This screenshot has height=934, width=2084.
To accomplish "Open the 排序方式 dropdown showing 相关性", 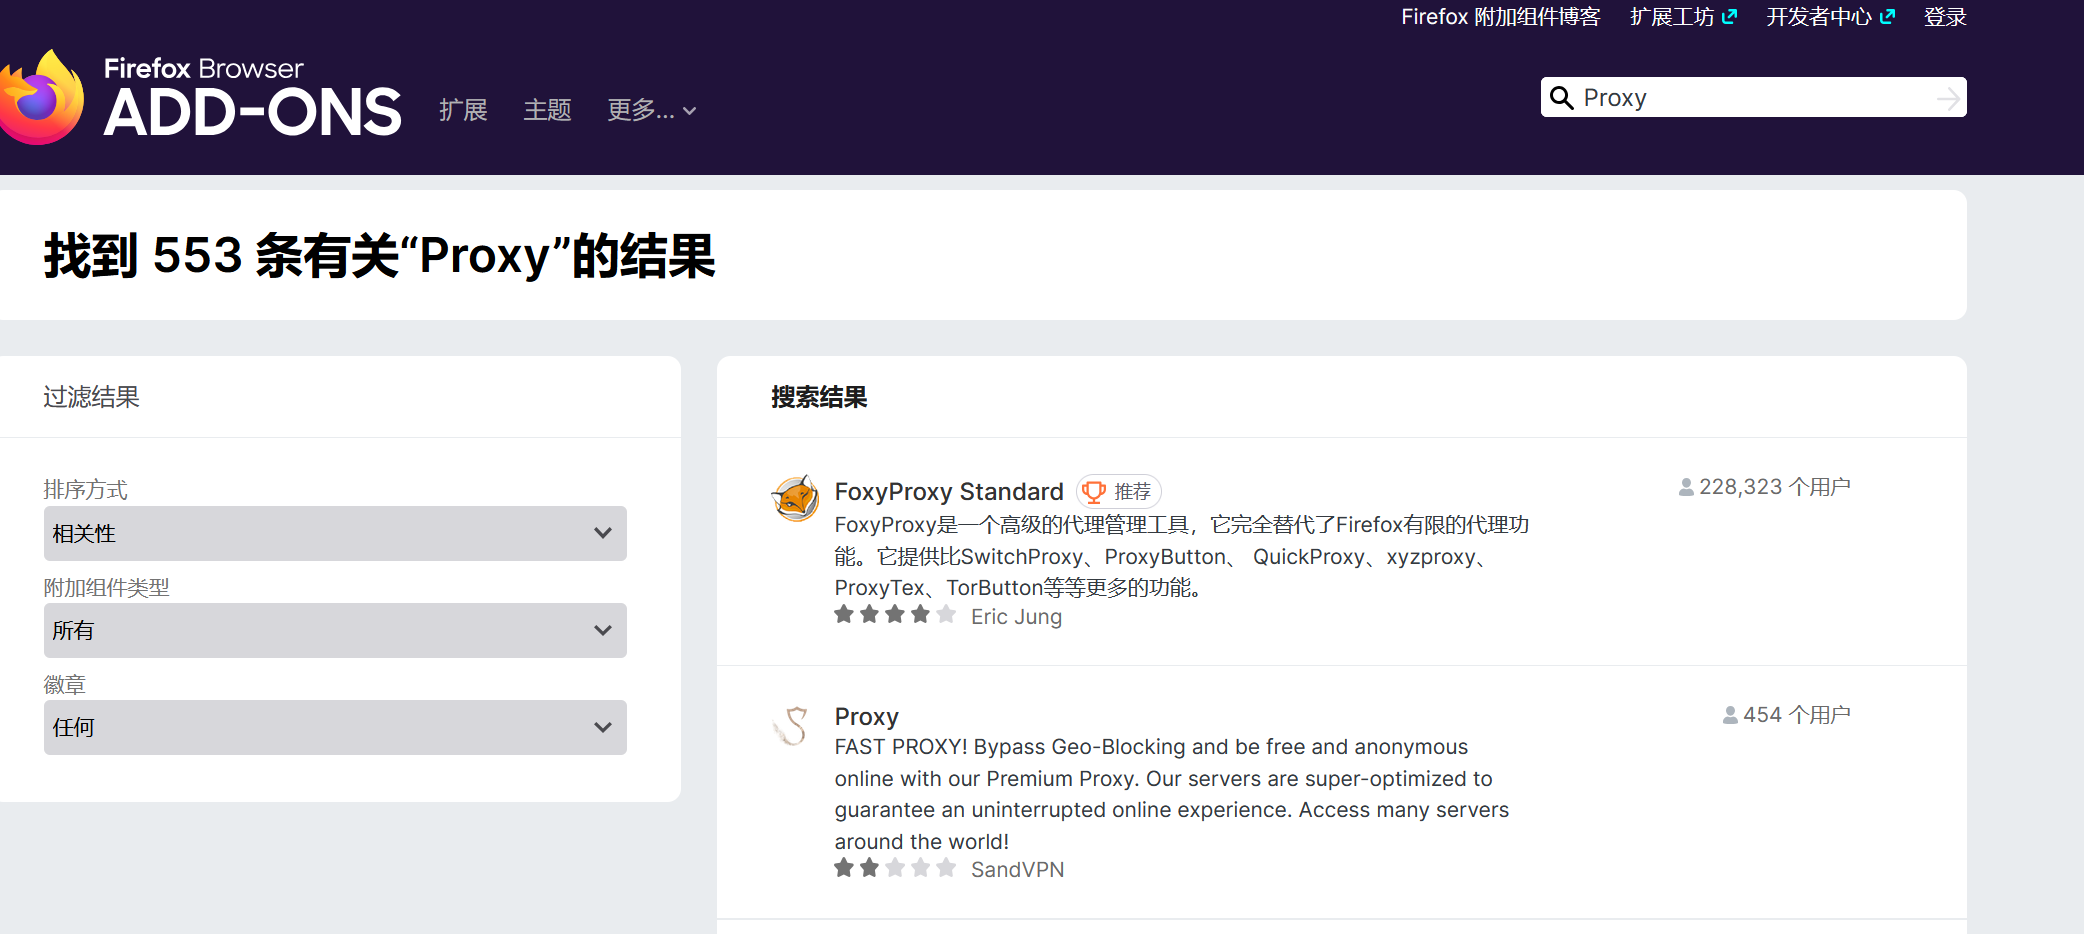I will pyautogui.click(x=335, y=533).
